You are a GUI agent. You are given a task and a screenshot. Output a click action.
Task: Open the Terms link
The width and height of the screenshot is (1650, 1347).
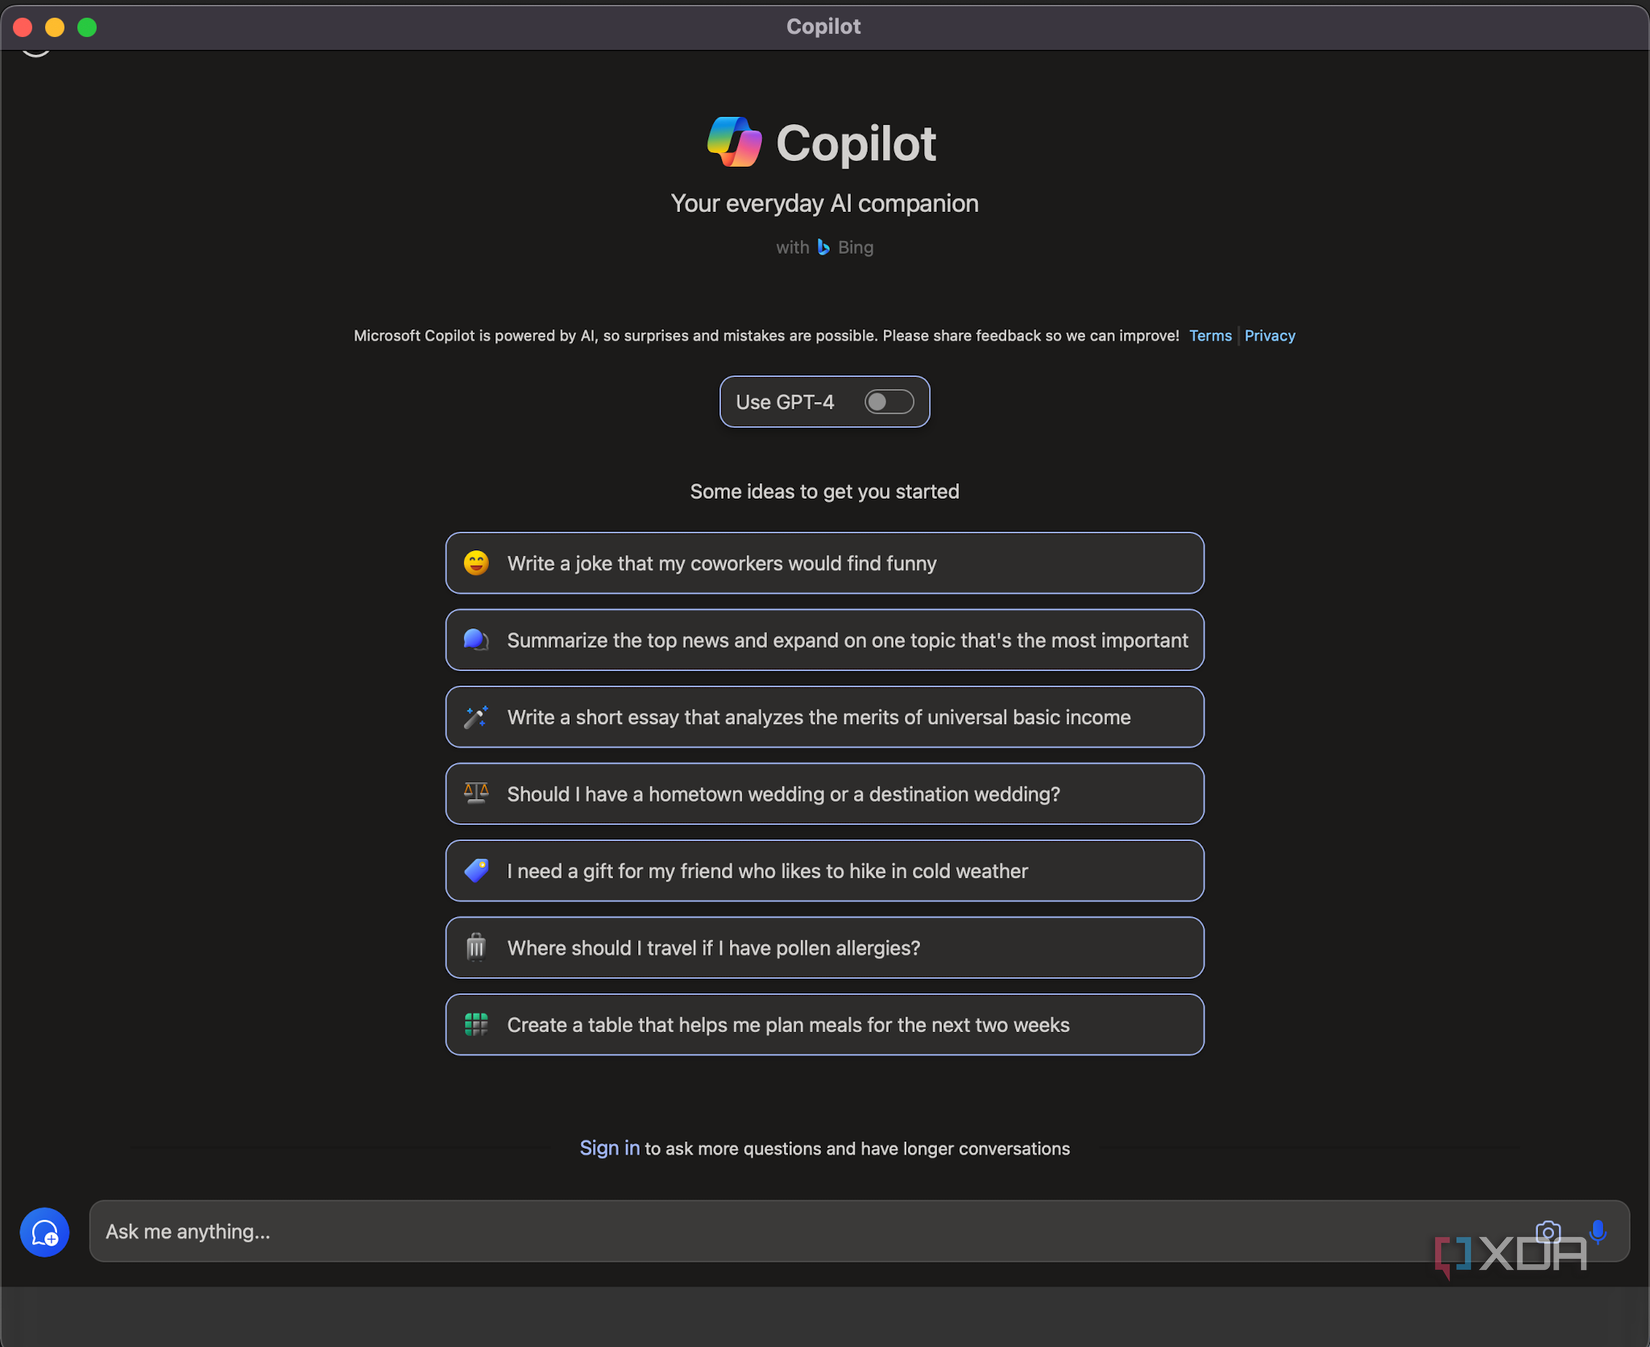tap(1210, 336)
